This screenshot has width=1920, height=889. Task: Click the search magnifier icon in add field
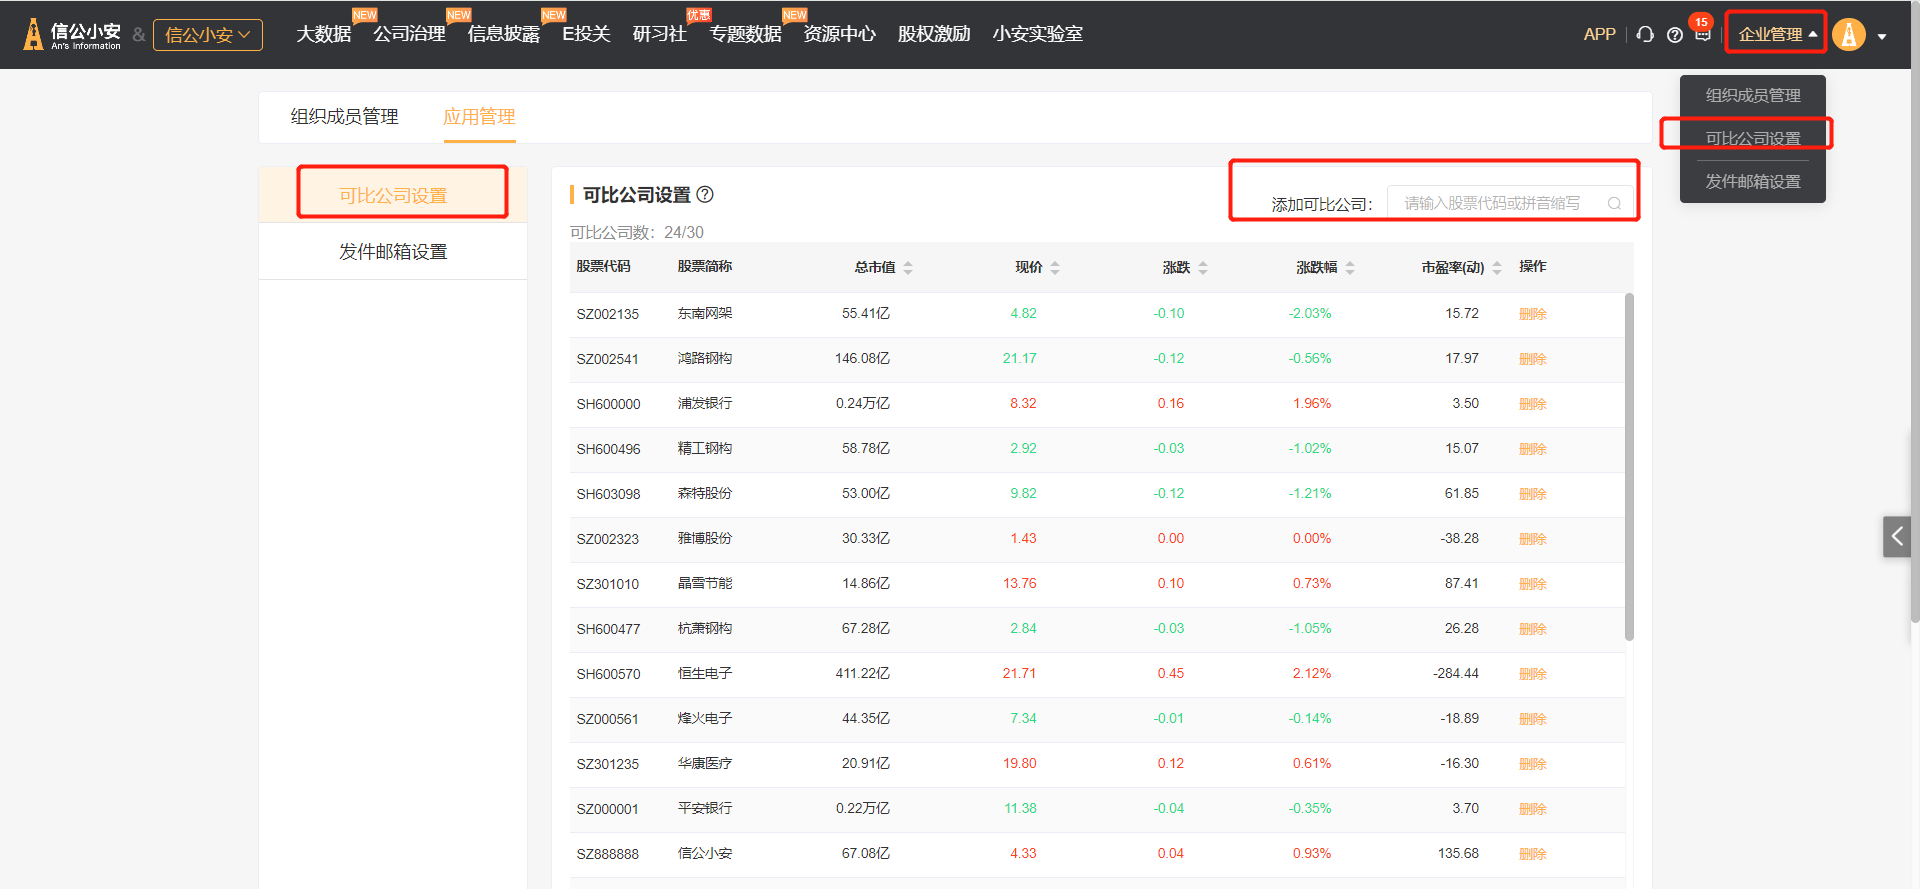(1614, 203)
